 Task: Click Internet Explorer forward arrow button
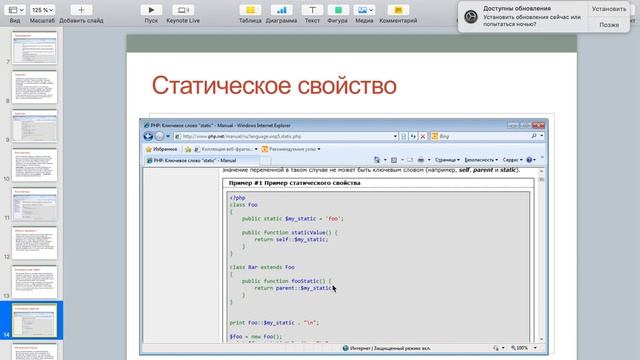point(159,136)
